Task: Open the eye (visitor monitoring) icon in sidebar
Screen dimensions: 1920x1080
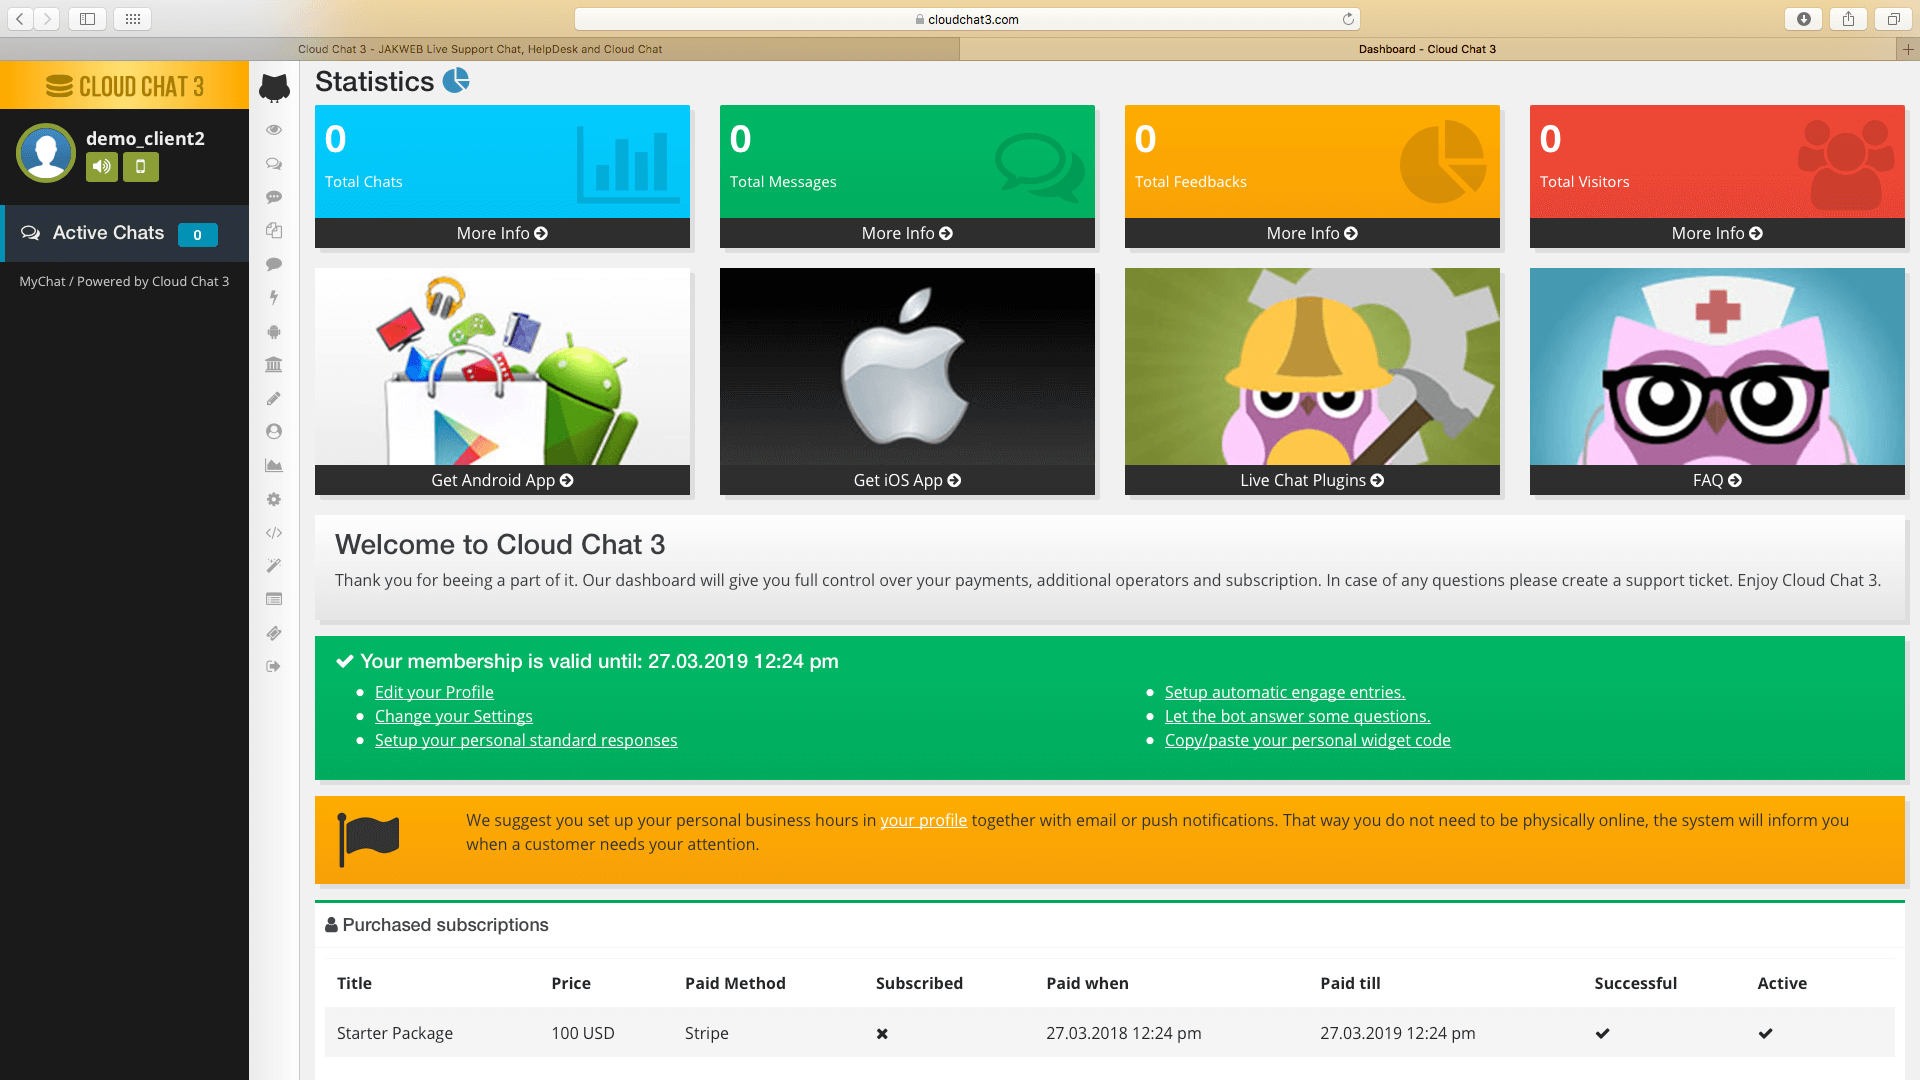Action: click(x=274, y=130)
